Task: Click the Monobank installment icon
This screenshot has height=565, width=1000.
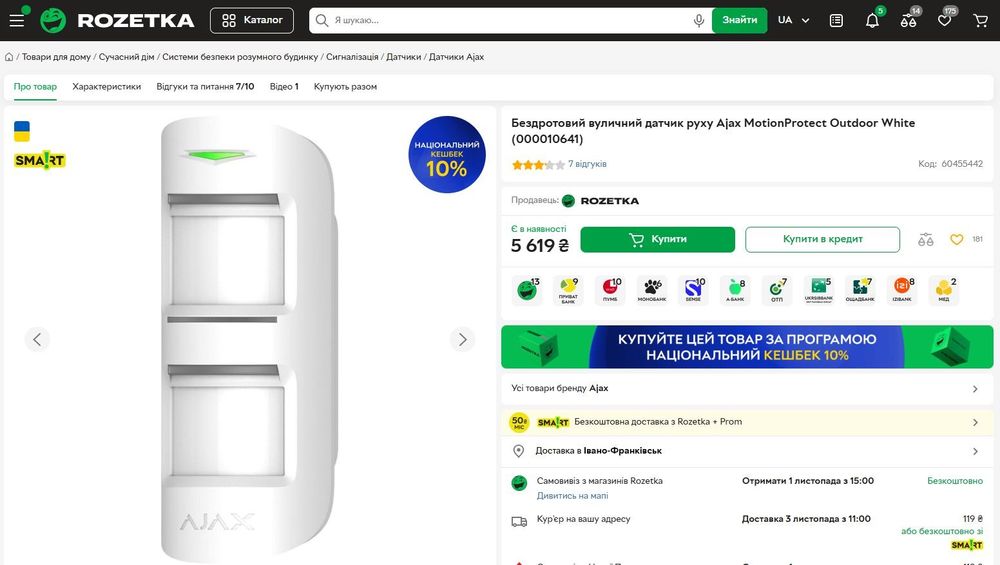Action: [652, 290]
